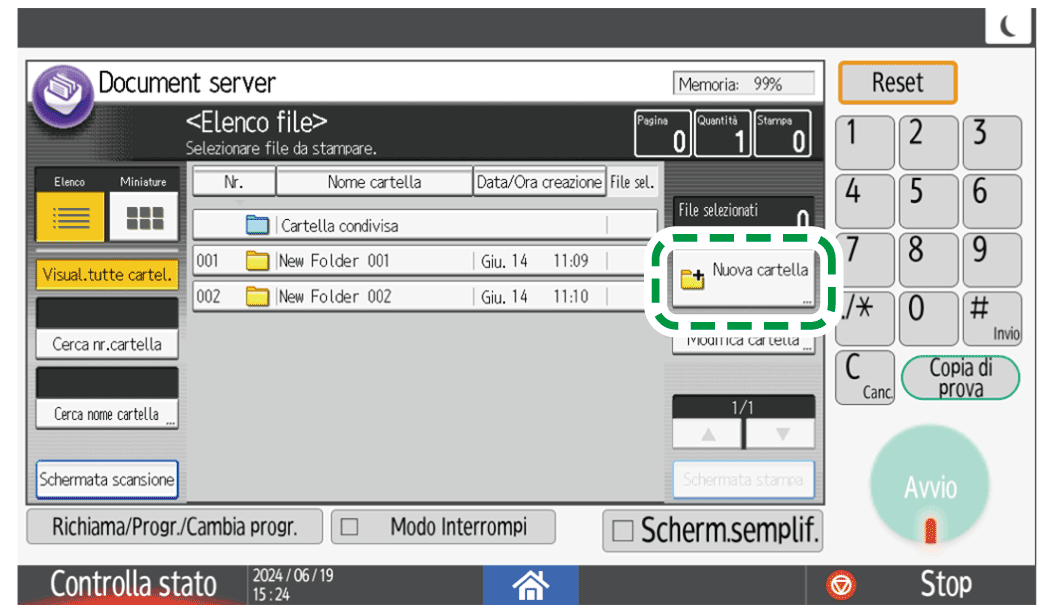Switch to Schermata scansione
Image resolution: width=1044 pixels, height=613 pixels.
pos(107,479)
